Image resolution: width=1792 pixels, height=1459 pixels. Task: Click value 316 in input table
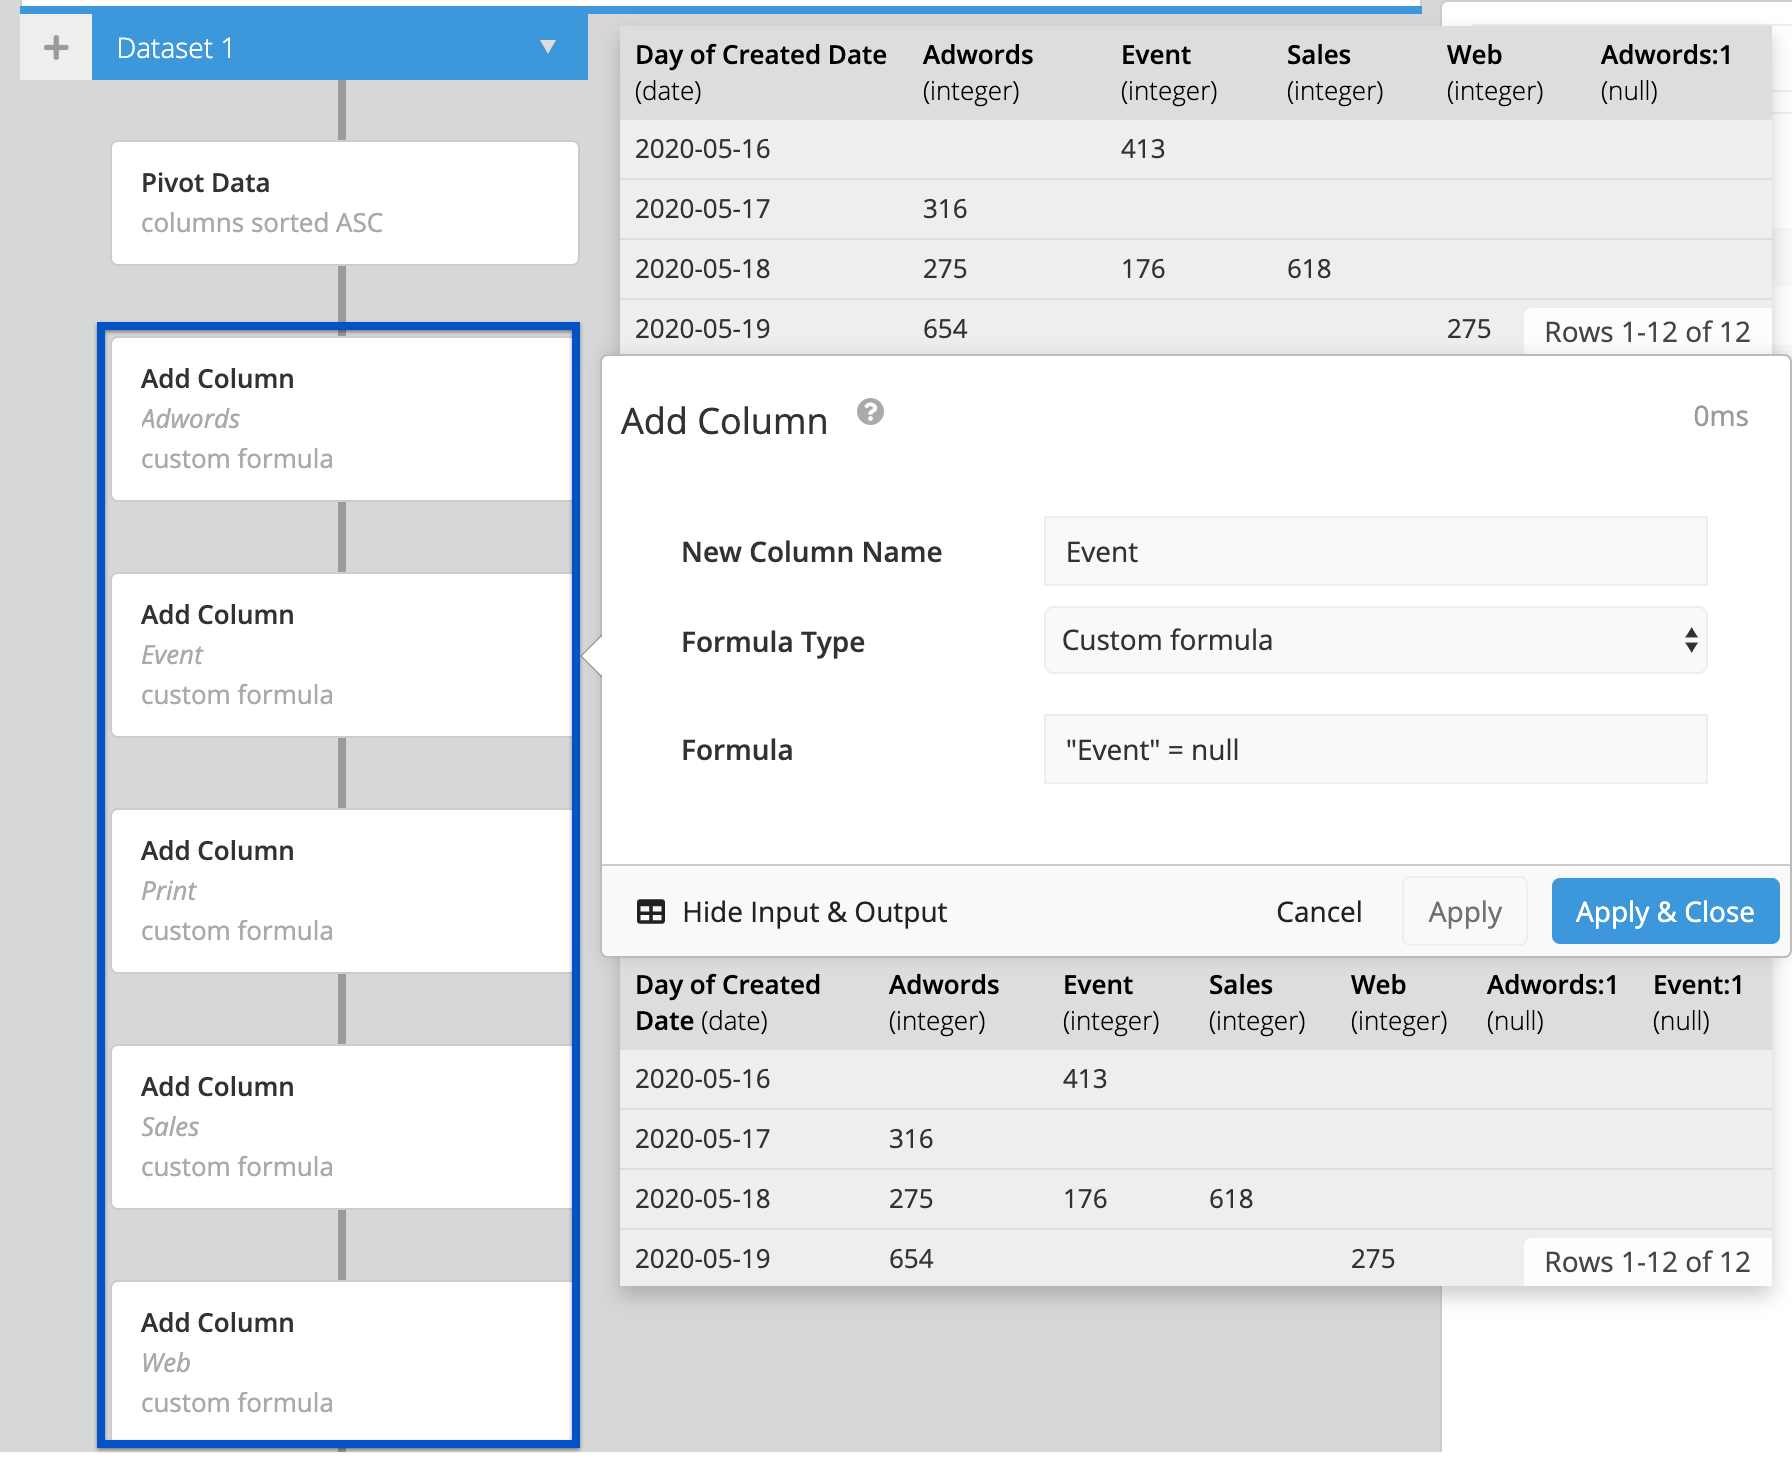pyautogui.click(x=945, y=209)
